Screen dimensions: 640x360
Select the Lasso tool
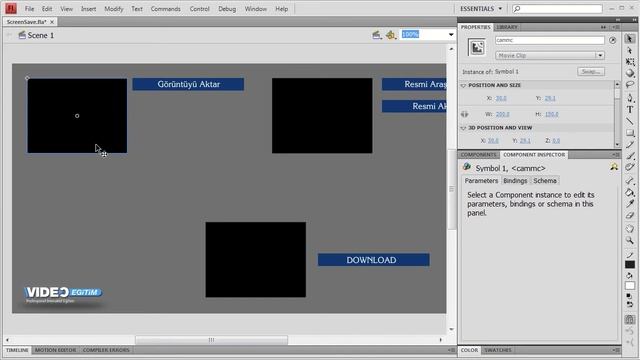[630, 85]
